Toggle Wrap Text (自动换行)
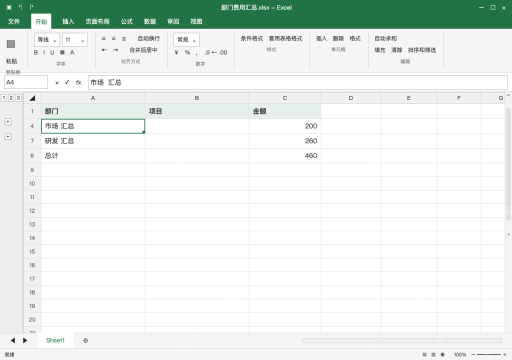This screenshot has width=512, height=360. 149,39
